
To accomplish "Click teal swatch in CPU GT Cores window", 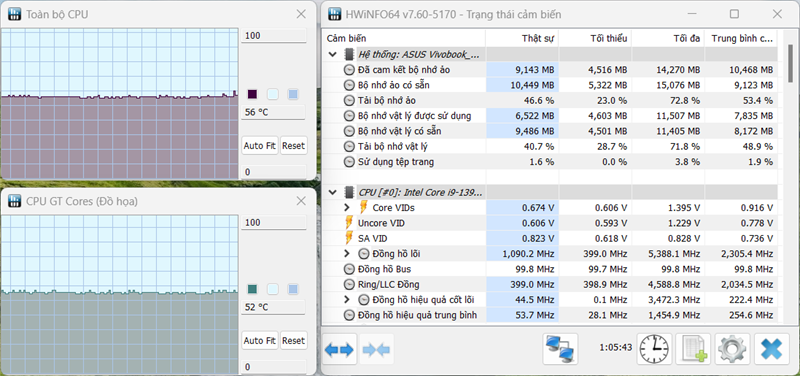I will click(x=252, y=289).
